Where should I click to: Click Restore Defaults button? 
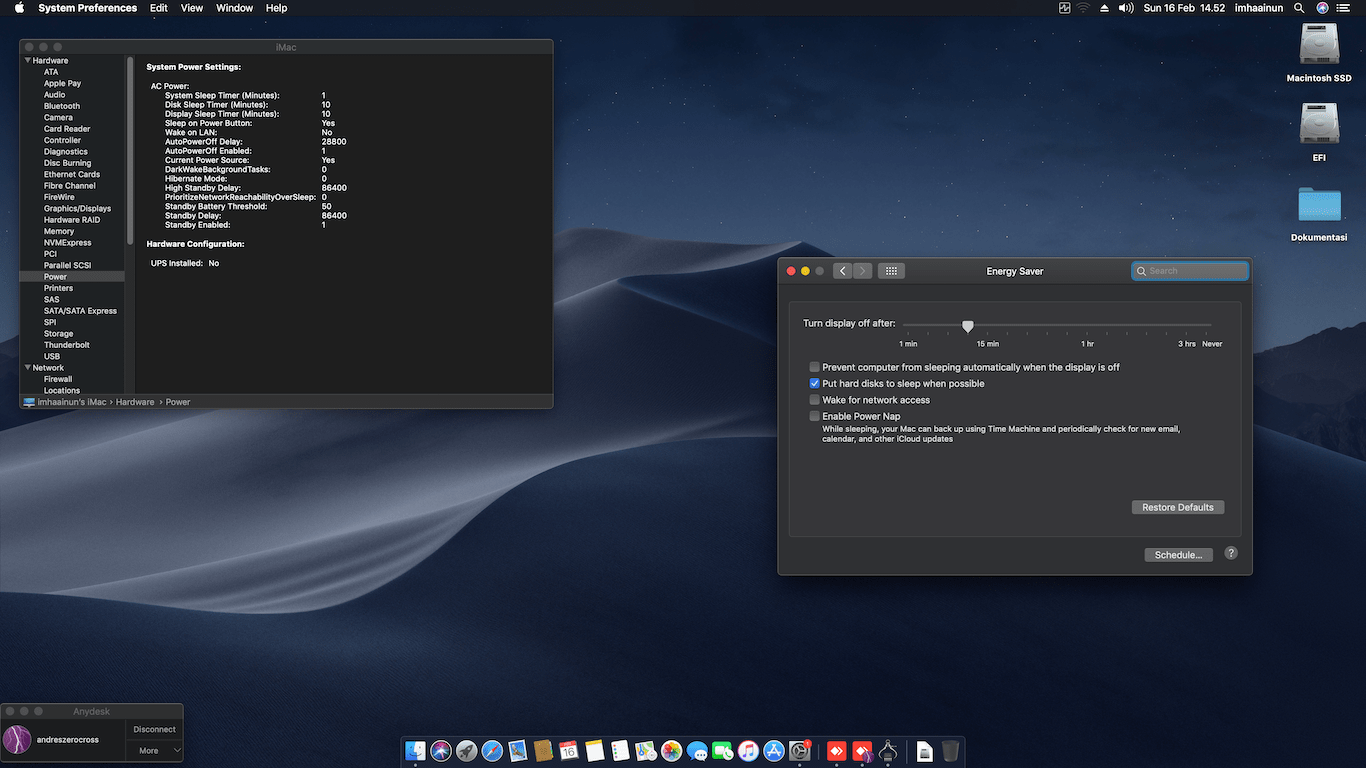pyautogui.click(x=1178, y=507)
